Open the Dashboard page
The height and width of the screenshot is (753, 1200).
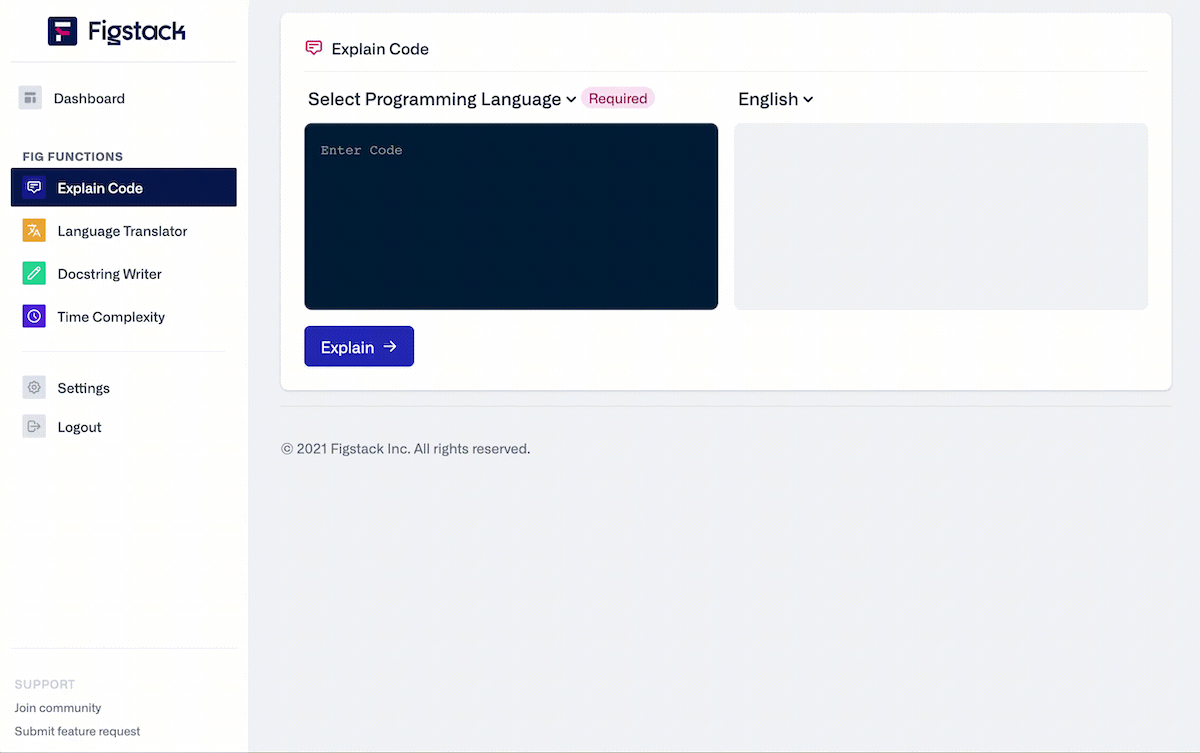coord(89,98)
